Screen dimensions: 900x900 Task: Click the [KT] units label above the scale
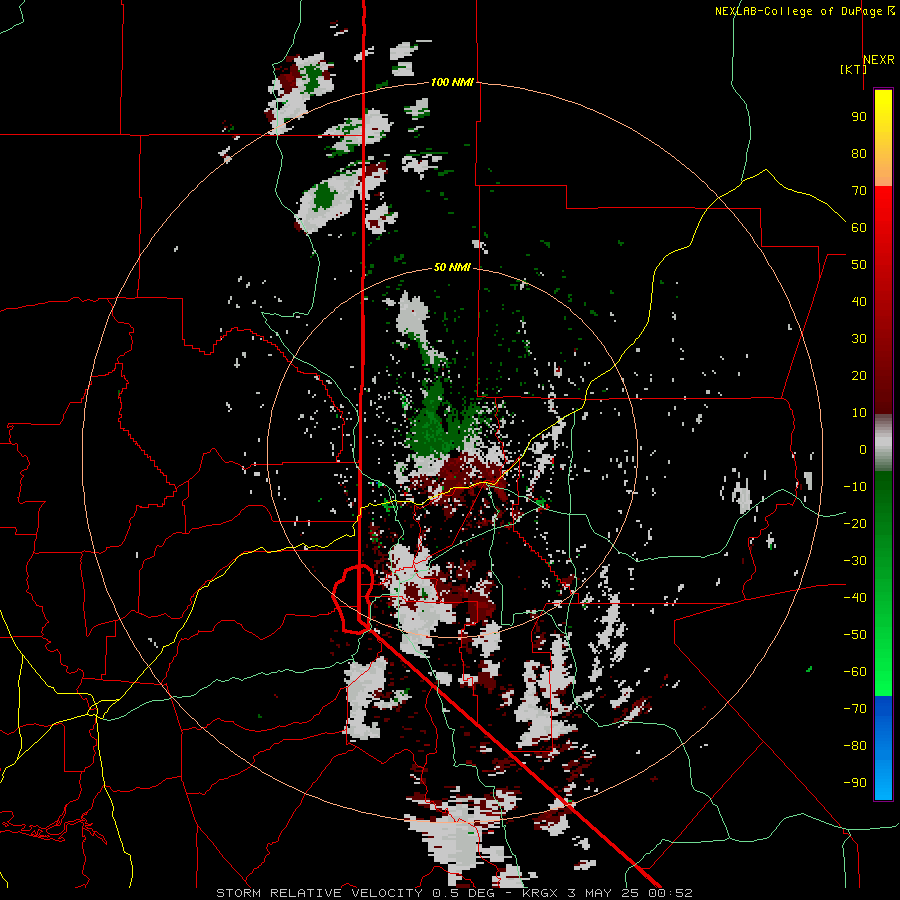[x=853, y=69]
